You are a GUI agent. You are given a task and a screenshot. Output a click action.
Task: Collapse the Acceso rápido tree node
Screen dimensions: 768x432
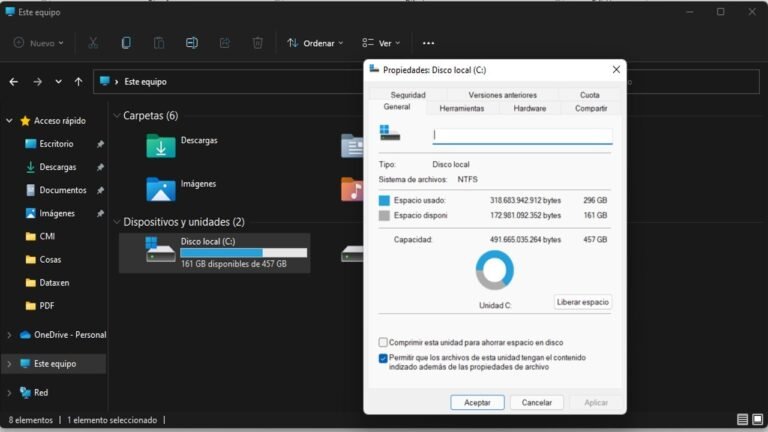tap(9, 120)
